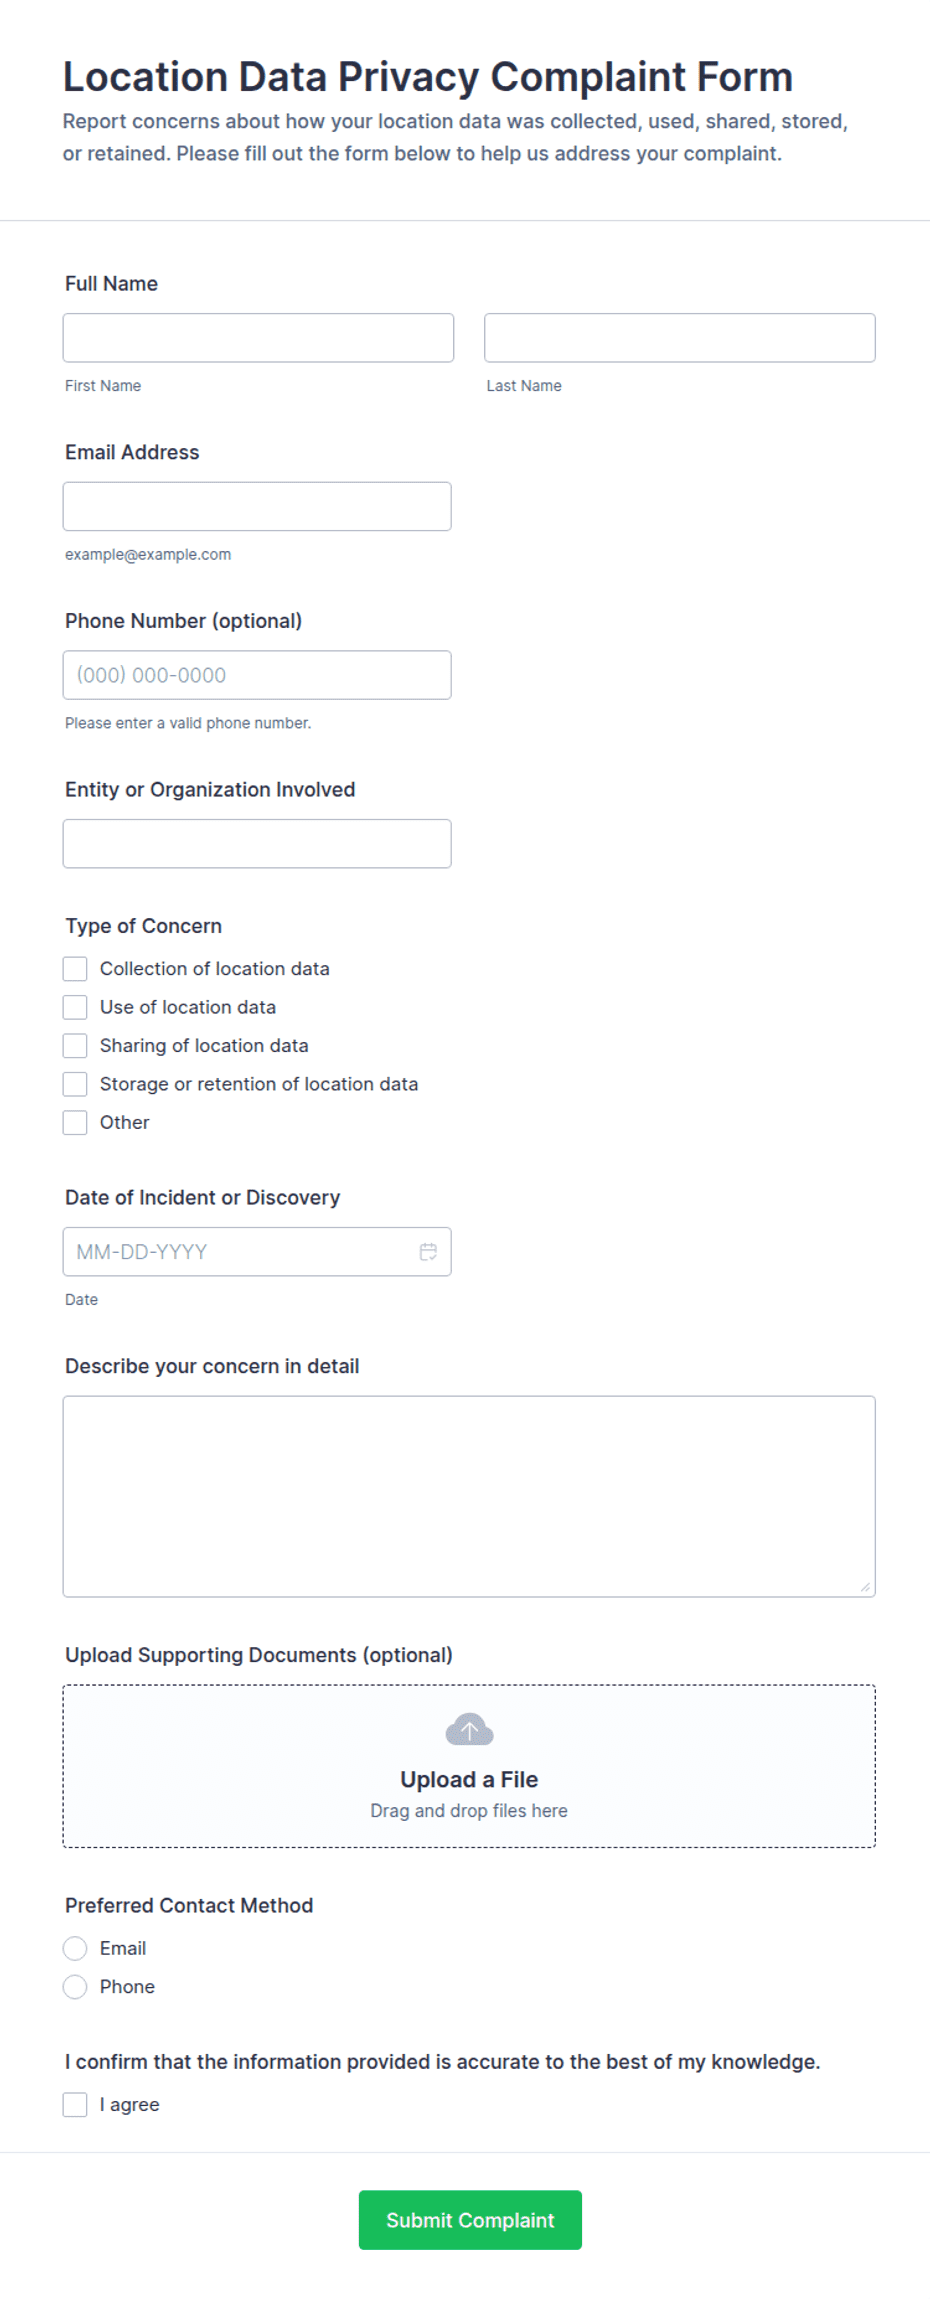
Task: Tick the Use of location data checkbox
Action: click(75, 1007)
